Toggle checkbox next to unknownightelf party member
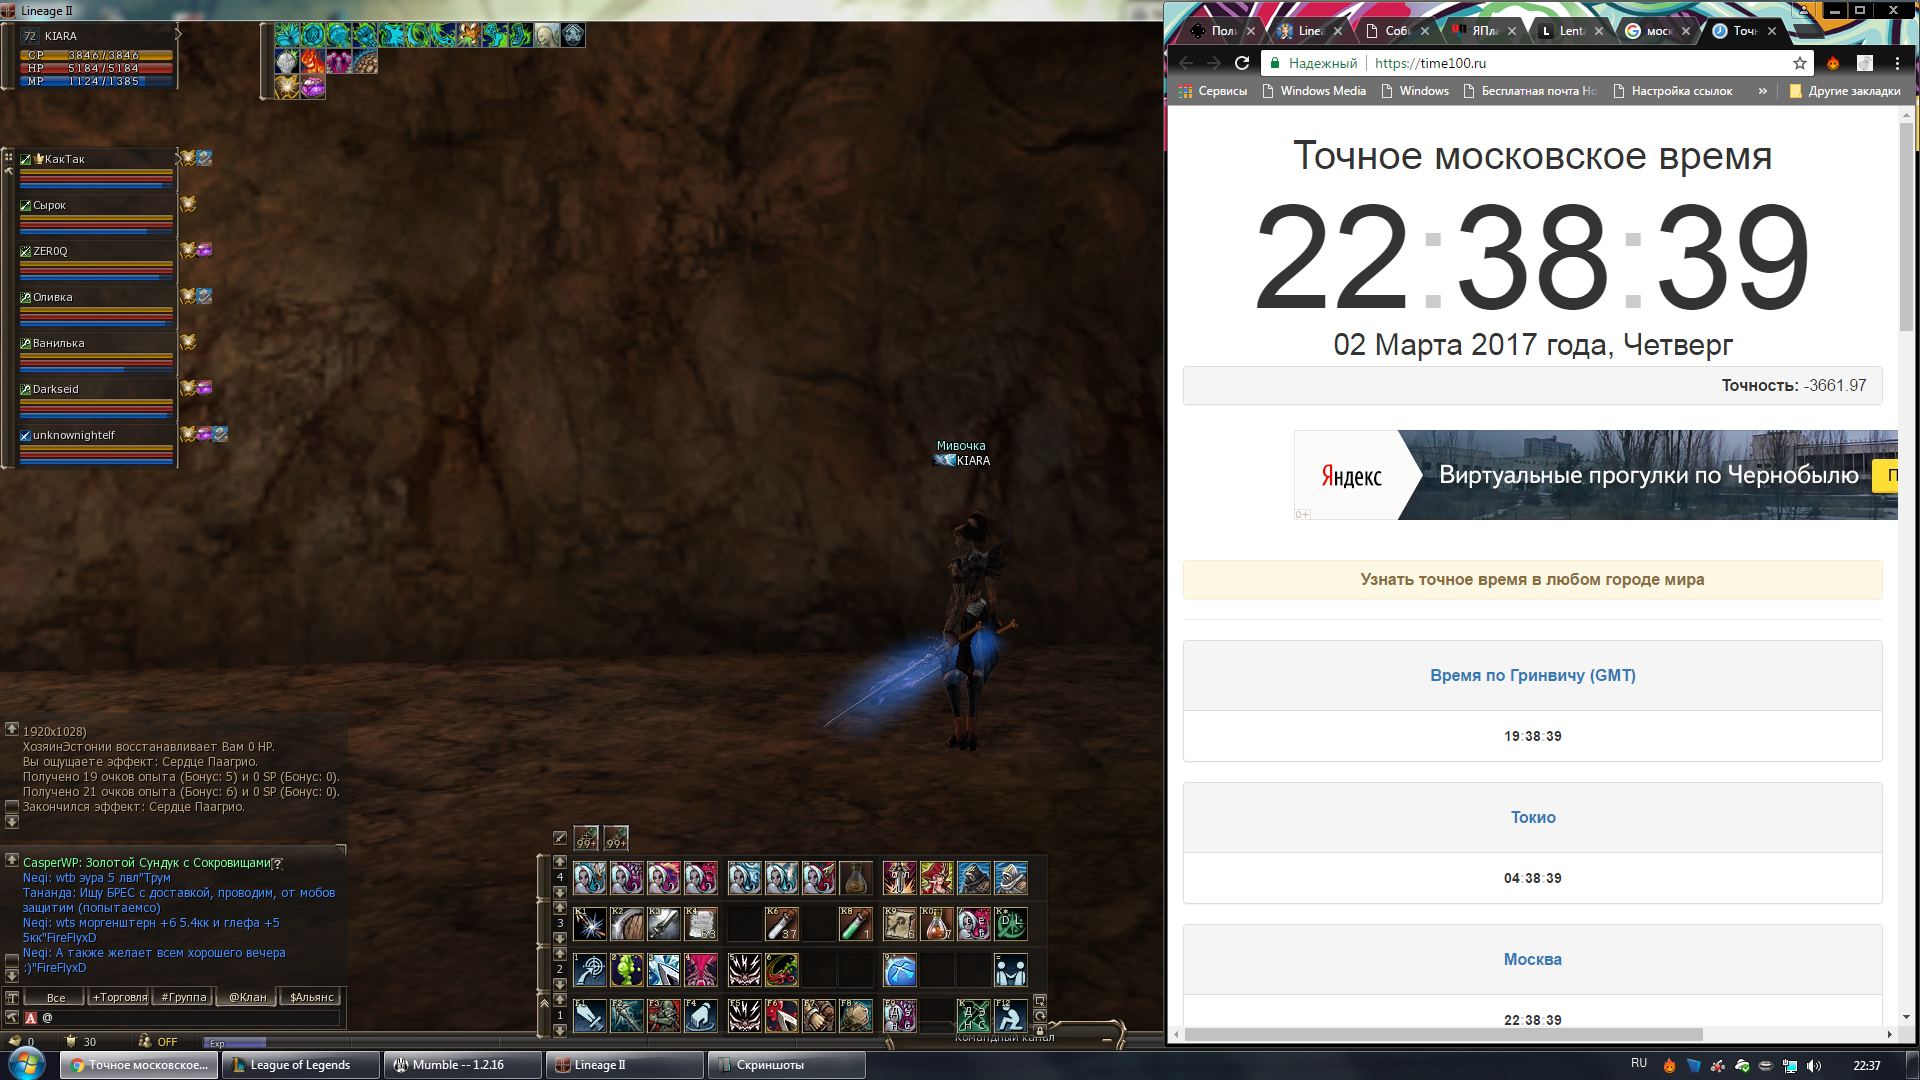The height and width of the screenshot is (1080, 1920). point(26,435)
